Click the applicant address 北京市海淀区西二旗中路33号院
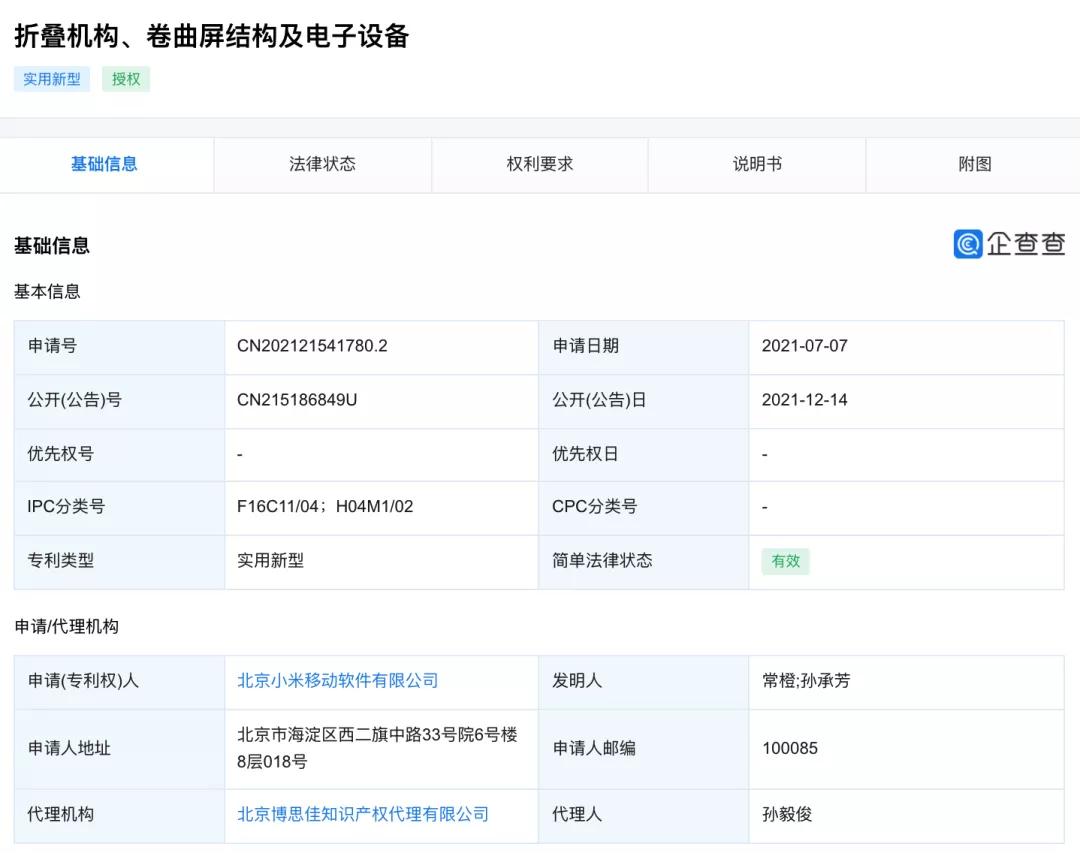The height and width of the screenshot is (853, 1080). (x=377, y=748)
